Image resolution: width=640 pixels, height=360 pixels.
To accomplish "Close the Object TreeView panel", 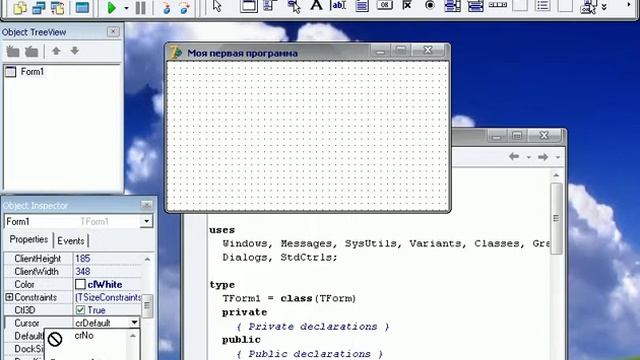I will 113,31.
